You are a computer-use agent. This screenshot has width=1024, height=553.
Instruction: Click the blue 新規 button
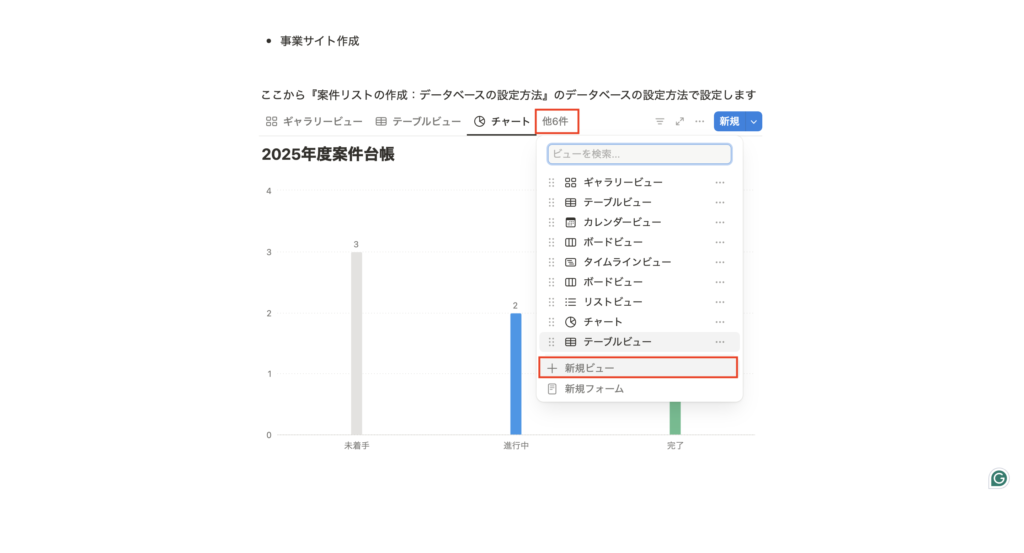(x=728, y=121)
